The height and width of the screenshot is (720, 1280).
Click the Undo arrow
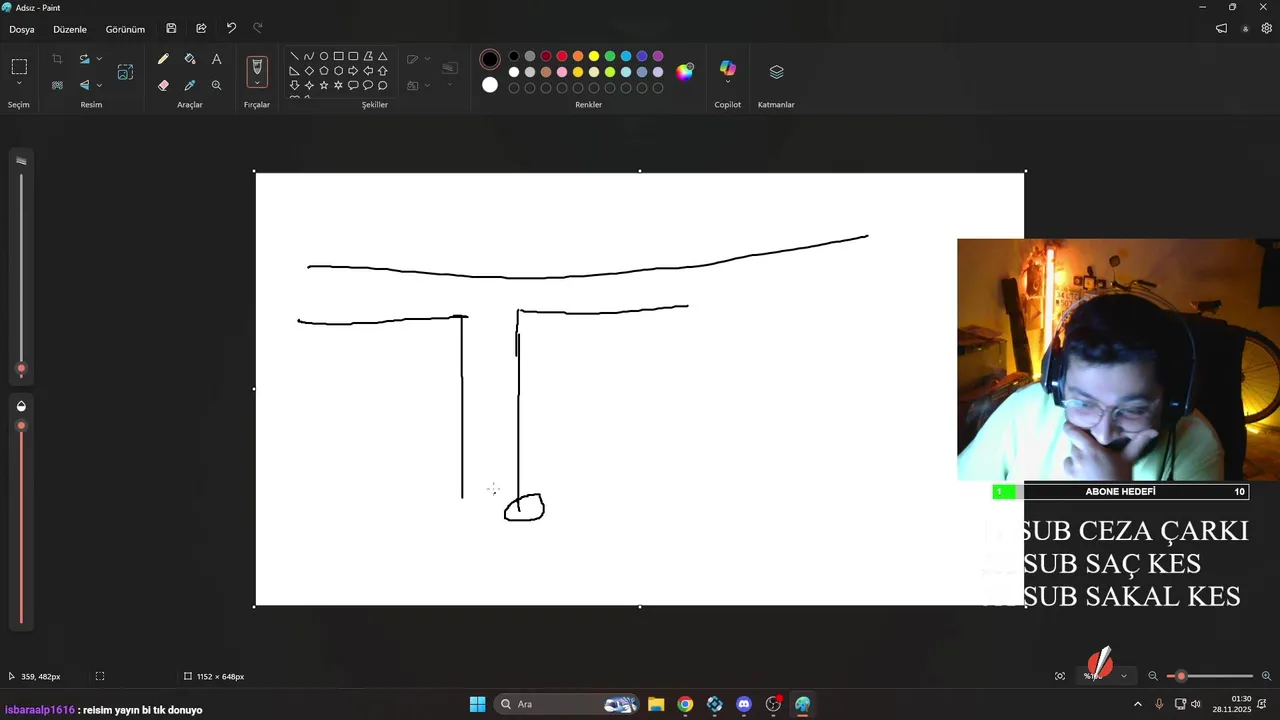pyautogui.click(x=231, y=29)
